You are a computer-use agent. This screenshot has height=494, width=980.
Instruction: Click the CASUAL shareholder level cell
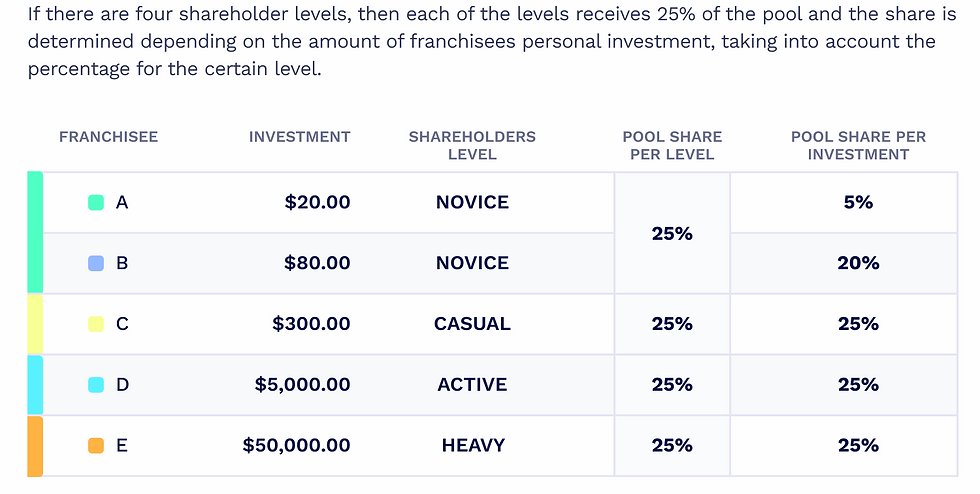pyautogui.click(x=472, y=324)
